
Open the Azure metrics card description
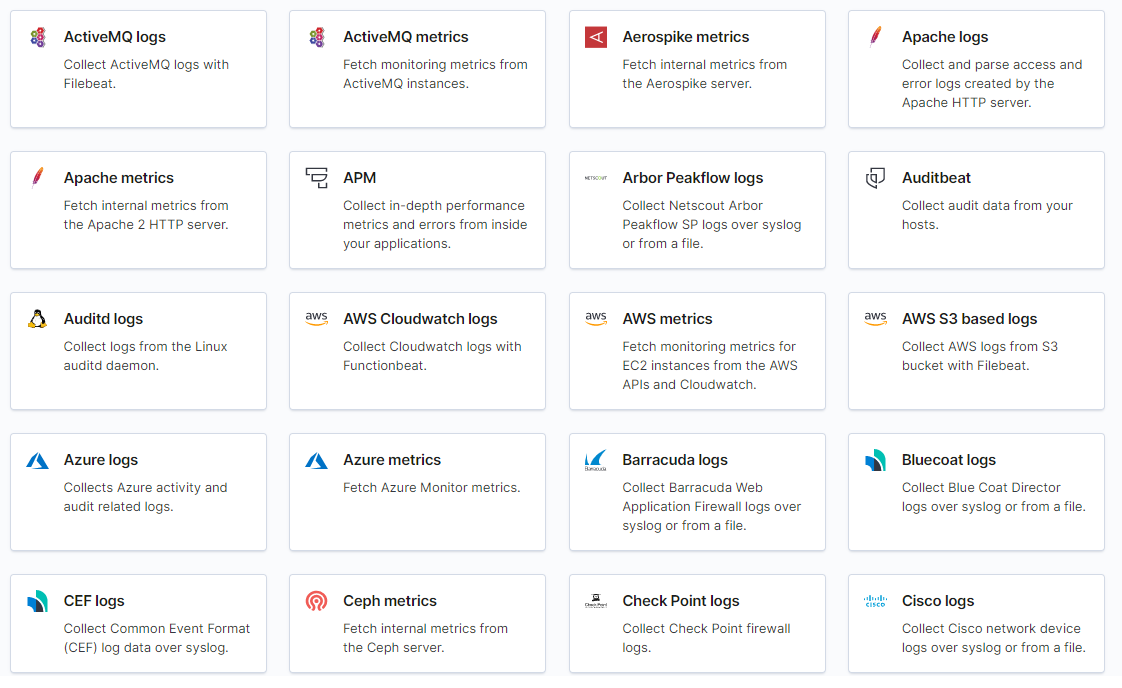click(x=431, y=488)
